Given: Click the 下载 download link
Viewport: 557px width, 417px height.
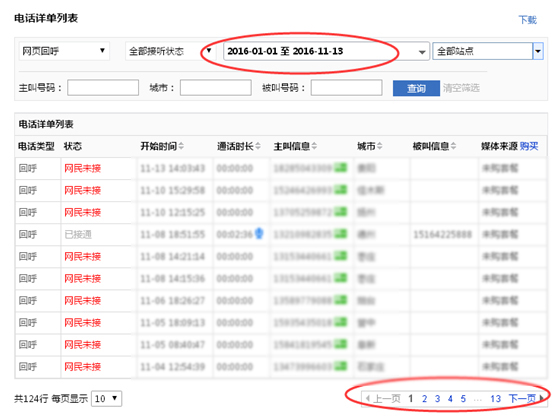Looking at the screenshot, I should click(528, 20).
